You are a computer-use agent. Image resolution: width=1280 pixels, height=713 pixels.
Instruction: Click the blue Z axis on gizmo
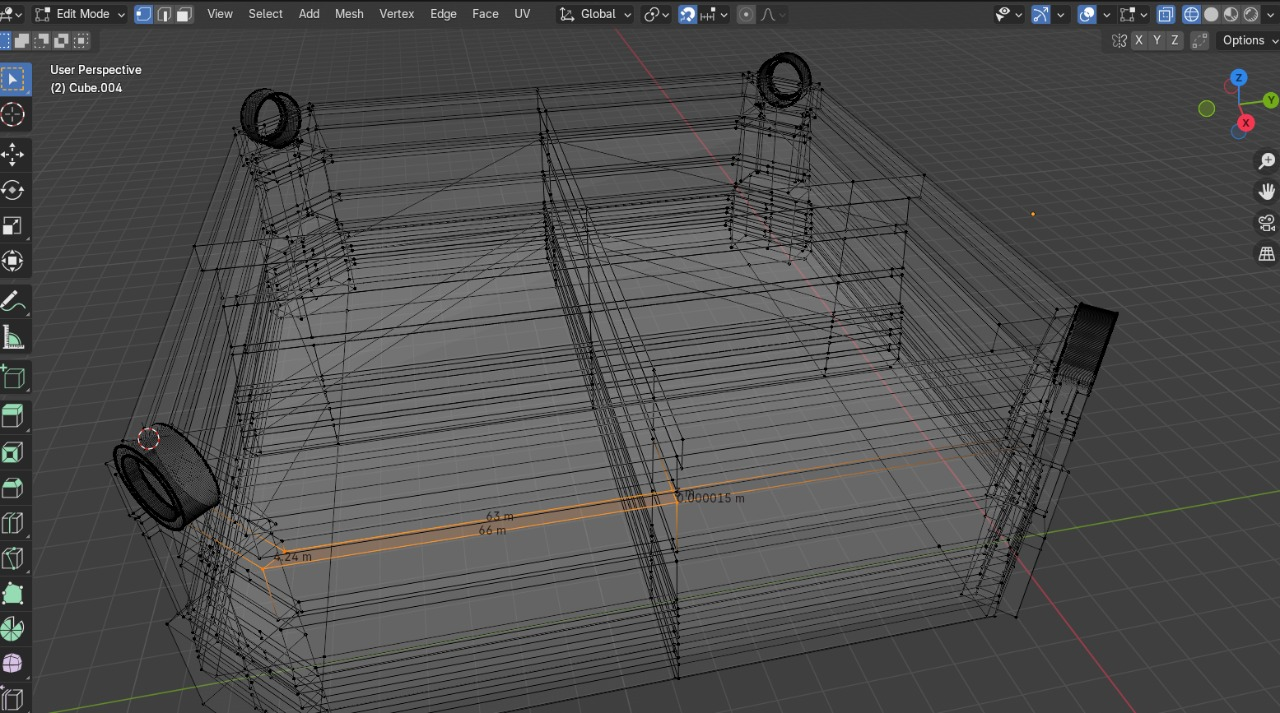[x=1238, y=78]
